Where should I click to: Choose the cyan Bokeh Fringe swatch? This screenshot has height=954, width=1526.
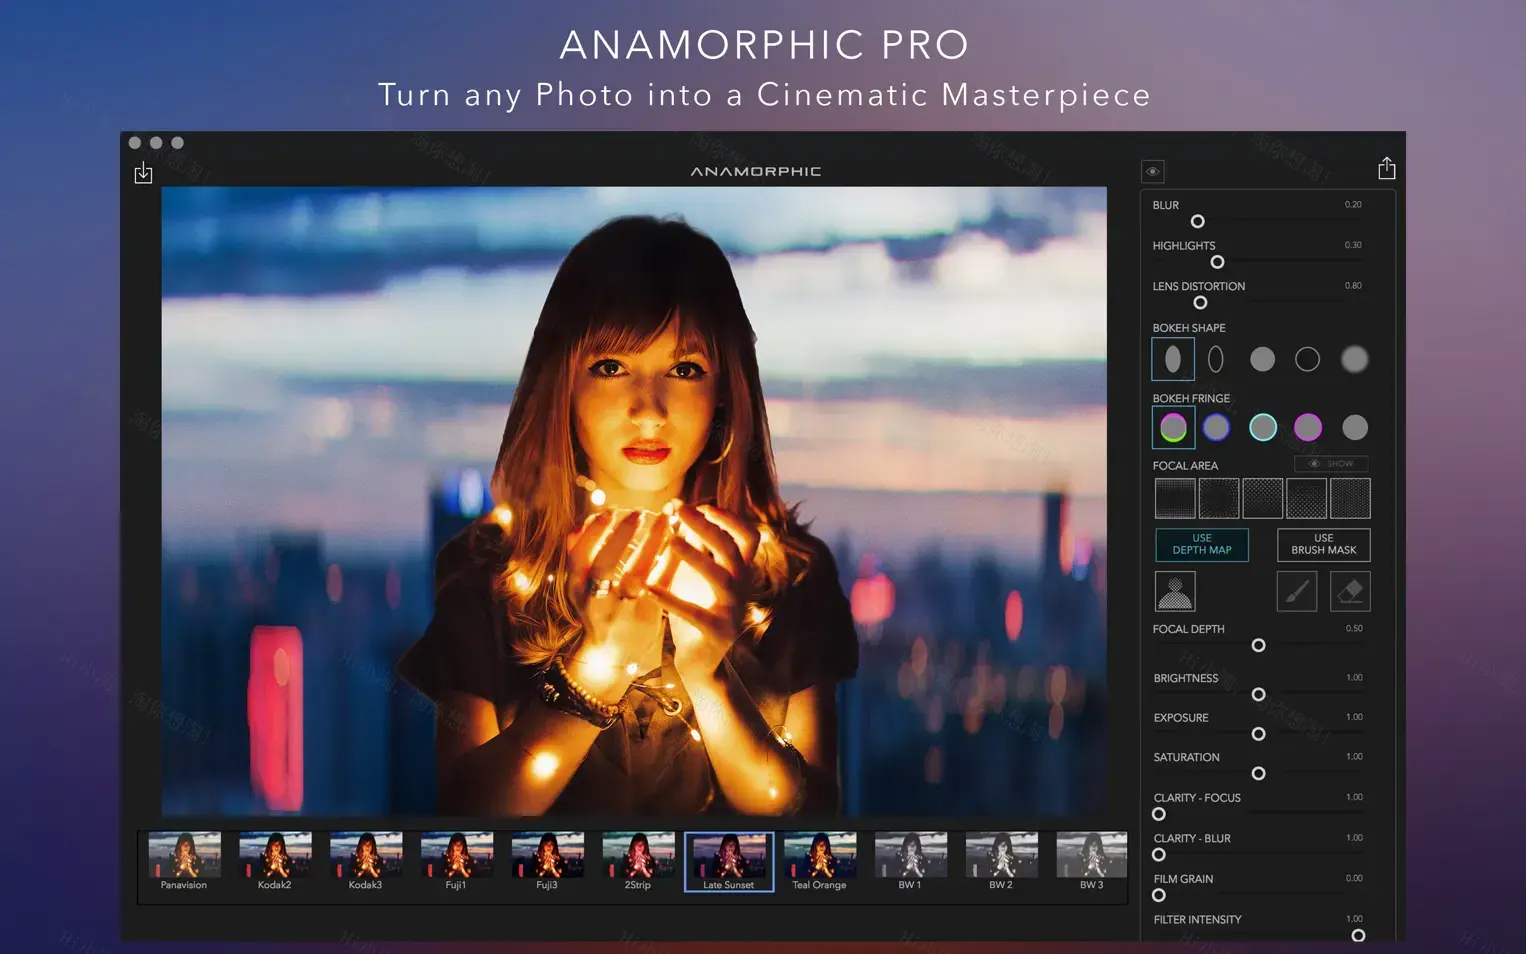tap(1262, 427)
